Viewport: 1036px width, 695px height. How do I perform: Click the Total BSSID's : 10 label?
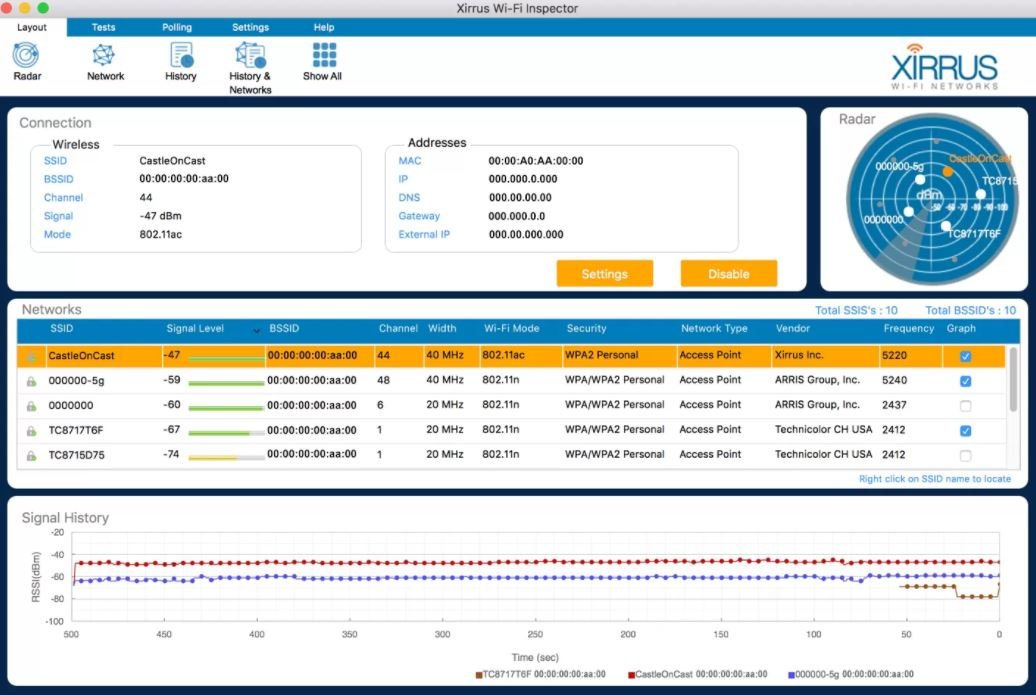[x=970, y=311]
